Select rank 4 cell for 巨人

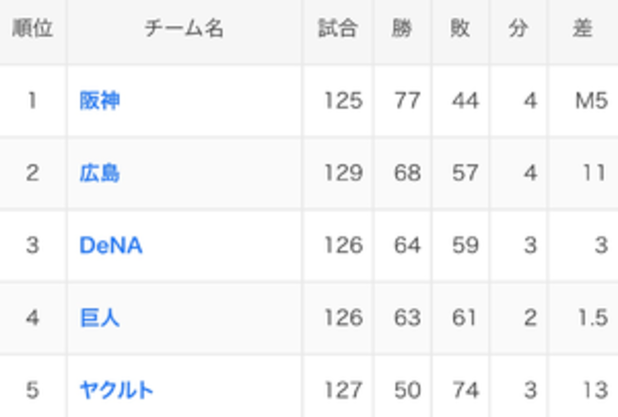(x=33, y=318)
